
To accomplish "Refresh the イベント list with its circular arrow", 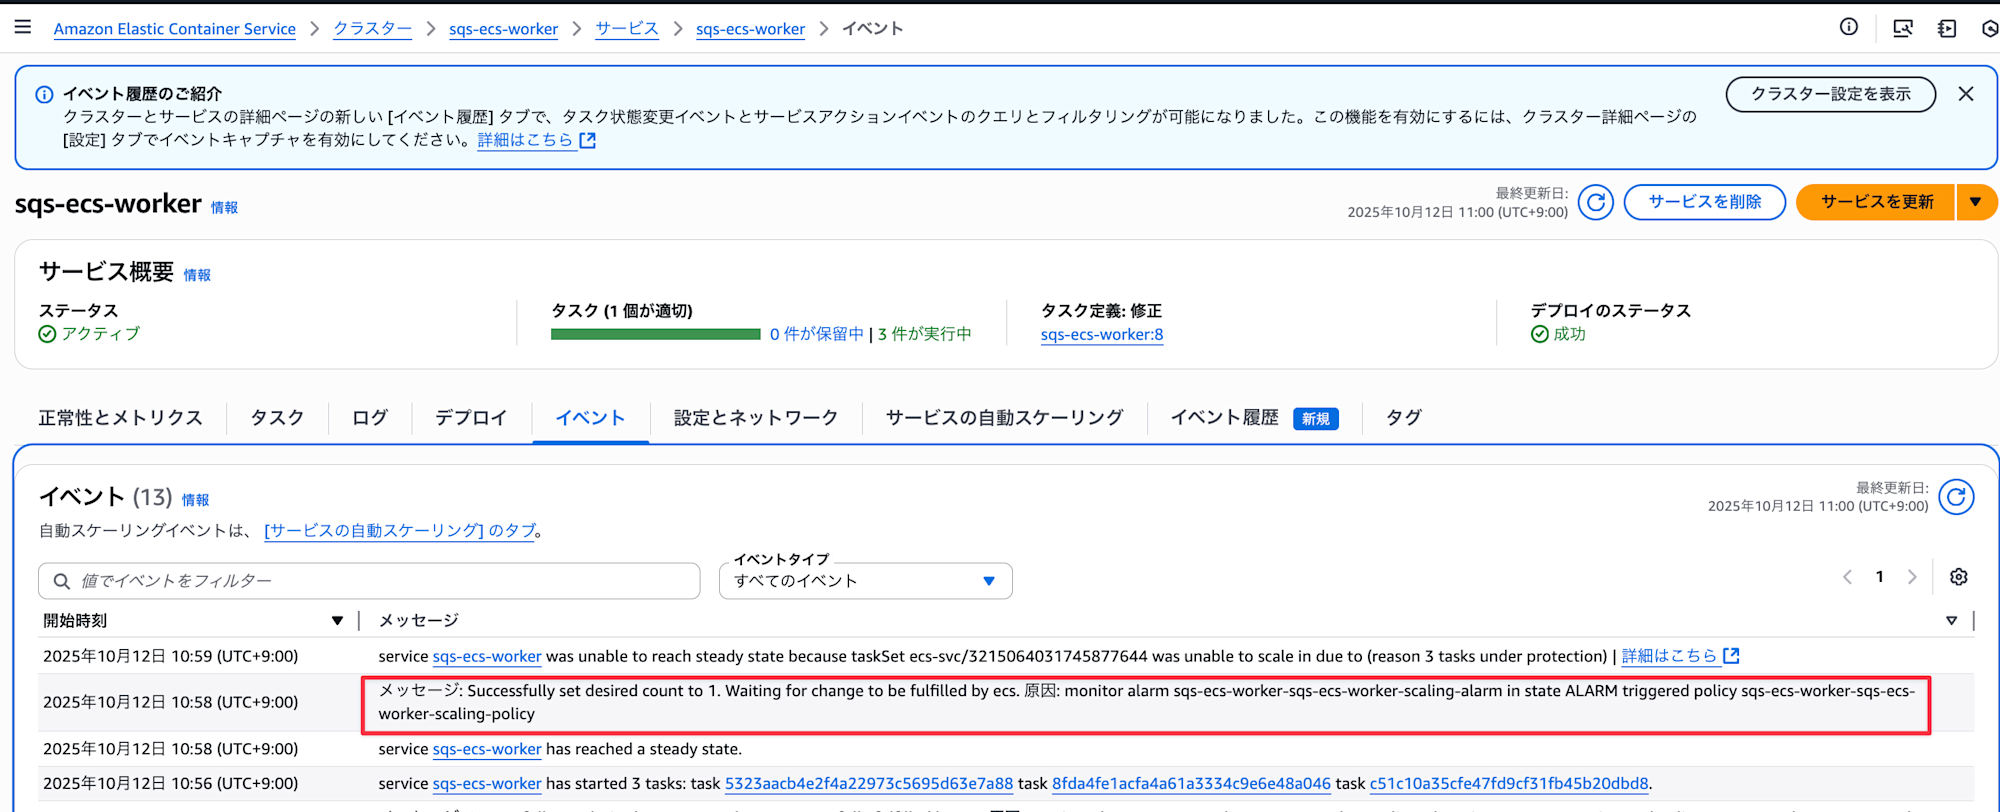I will pos(1957,497).
